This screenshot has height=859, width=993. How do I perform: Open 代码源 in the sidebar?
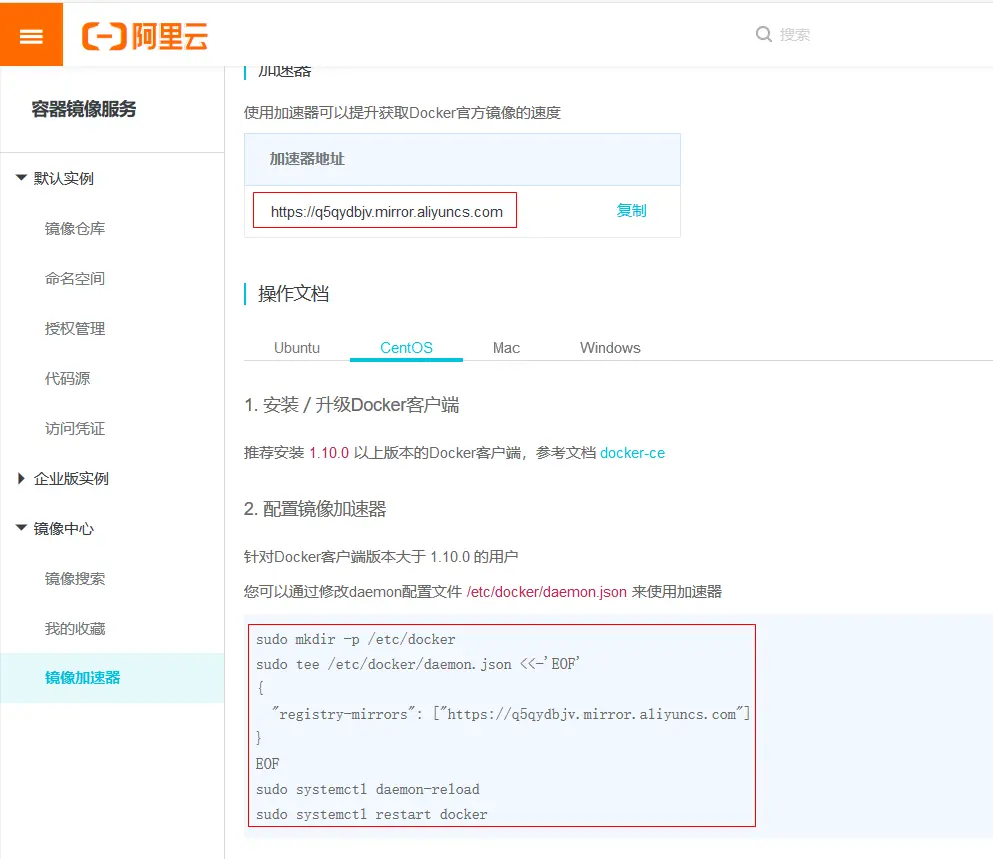tap(67, 379)
